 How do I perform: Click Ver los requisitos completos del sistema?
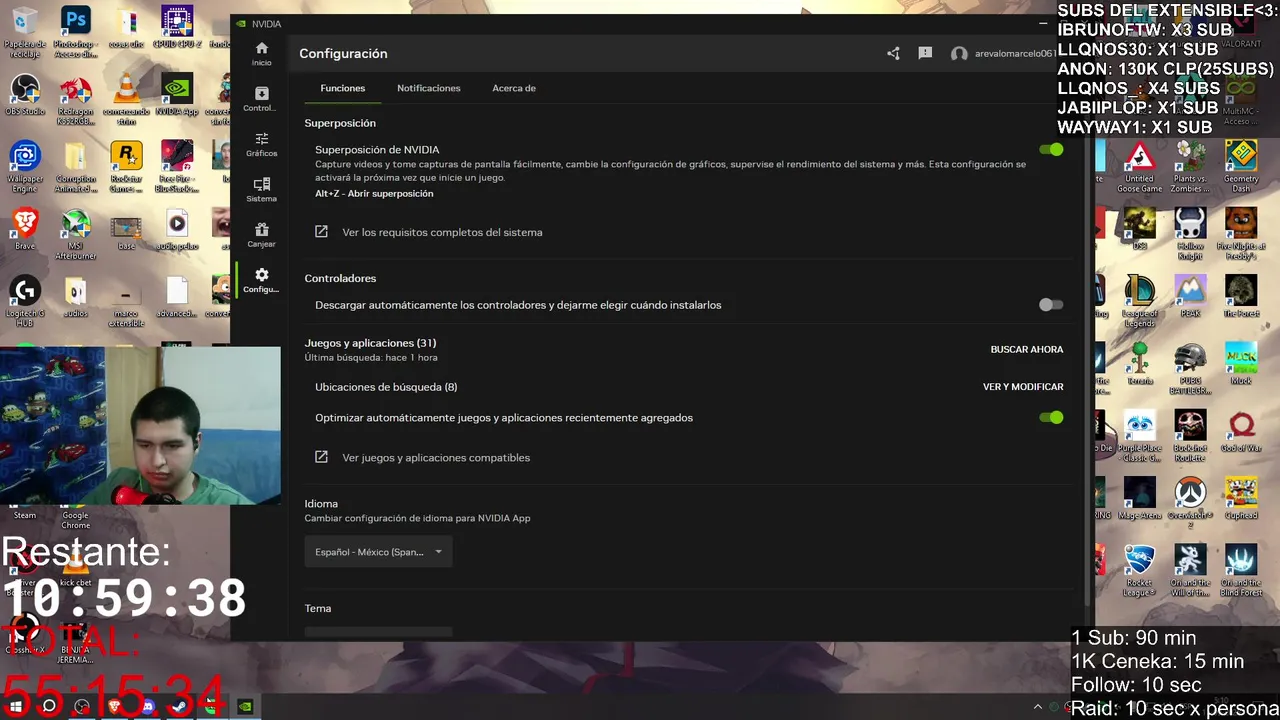pyautogui.click(x=429, y=232)
